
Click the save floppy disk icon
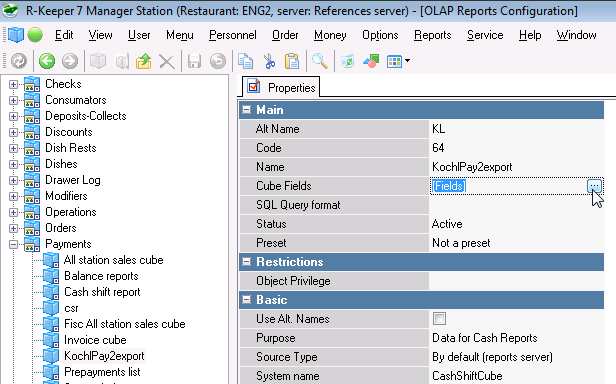click(194, 61)
